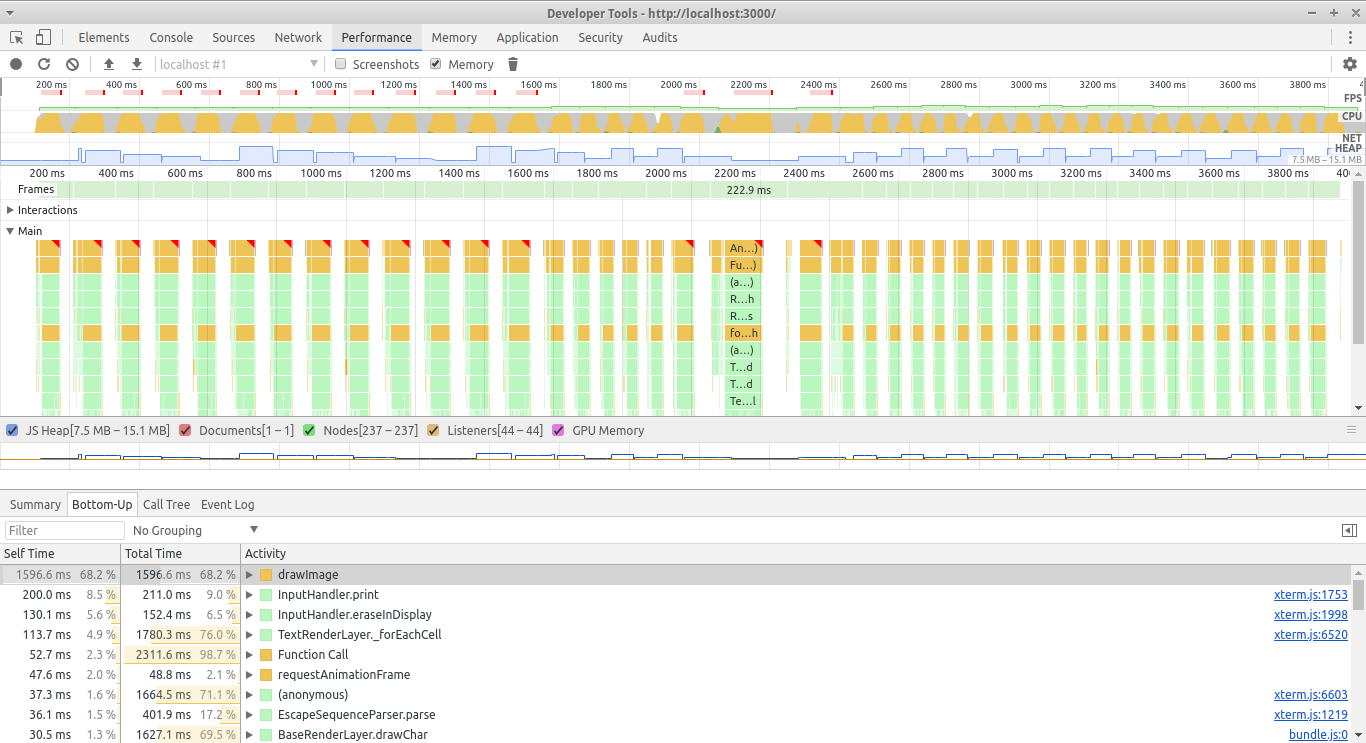
Task: Switch to the Memory panel tab
Action: pos(454,37)
